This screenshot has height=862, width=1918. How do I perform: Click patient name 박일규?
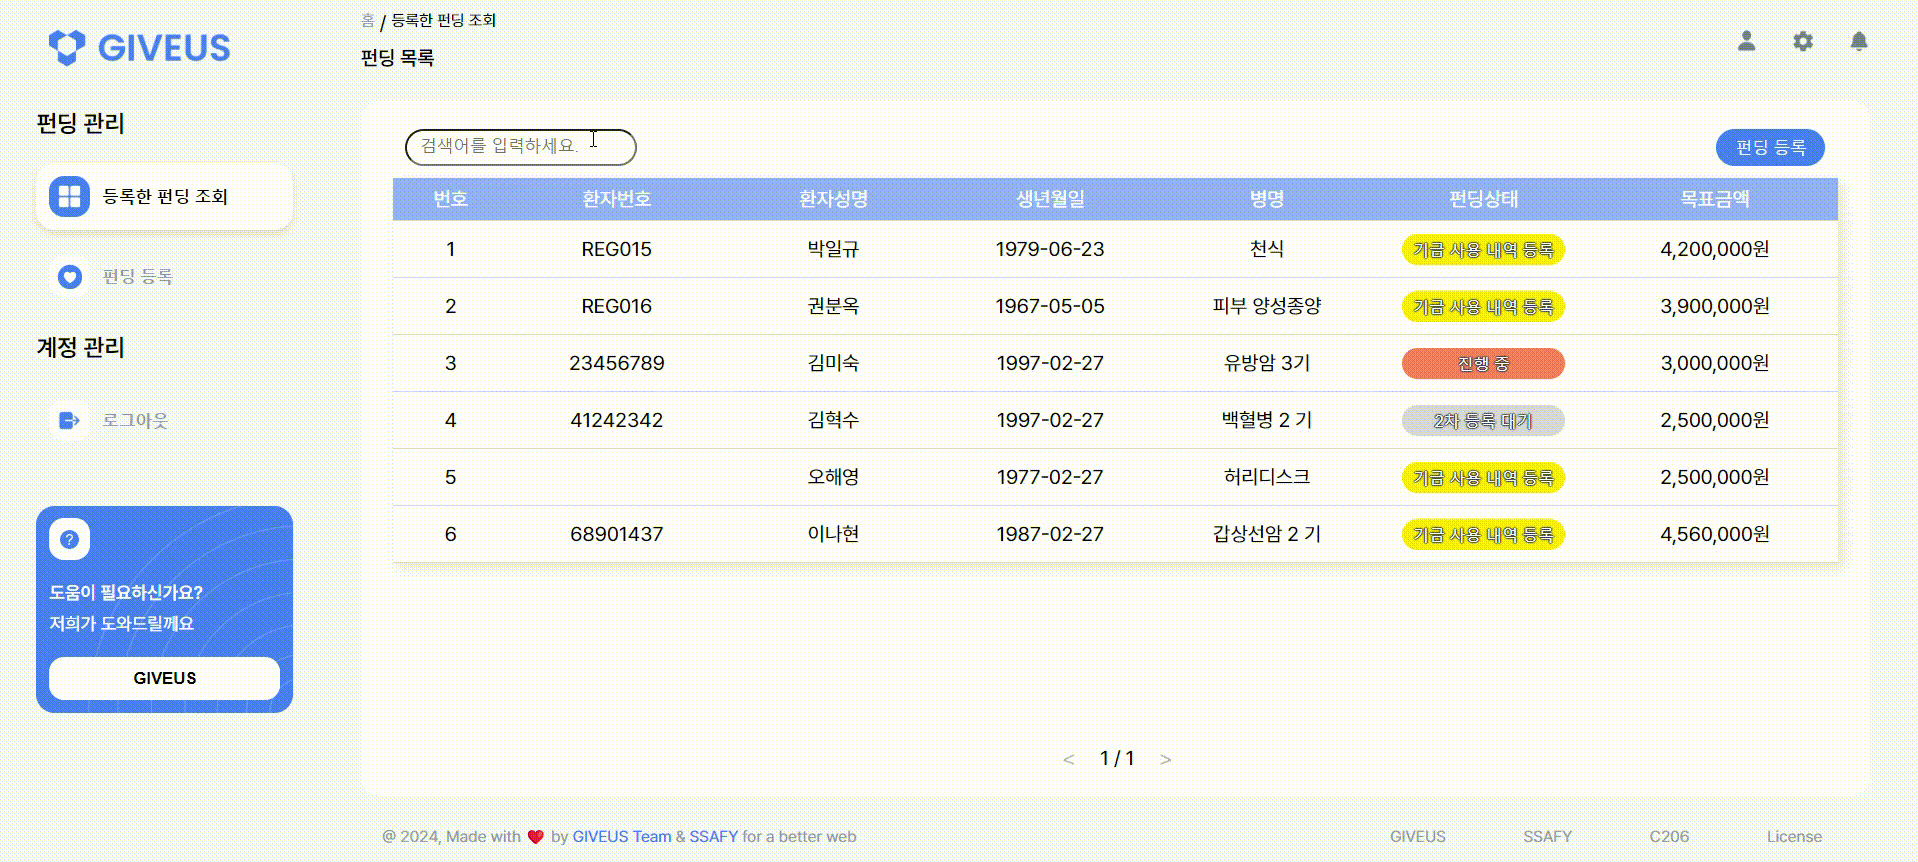pyautogui.click(x=833, y=249)
